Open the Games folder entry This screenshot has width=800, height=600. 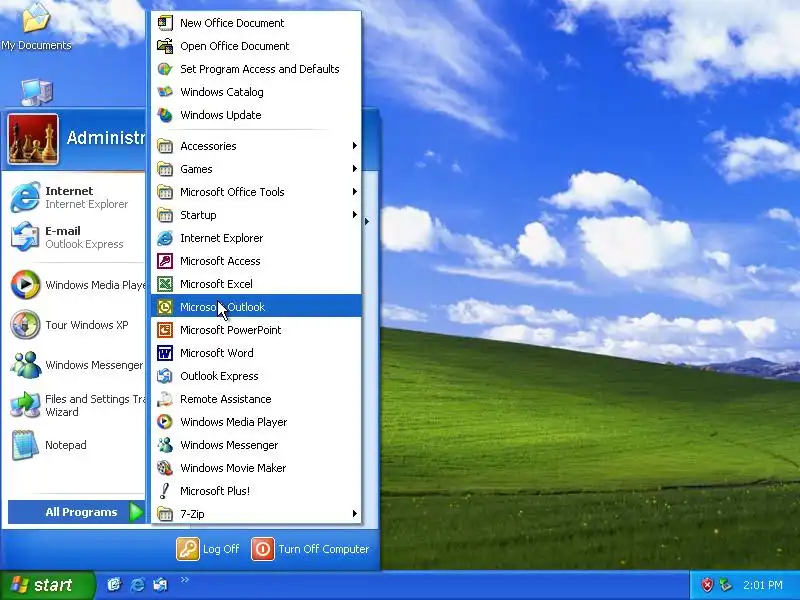[x=256, y=169]
